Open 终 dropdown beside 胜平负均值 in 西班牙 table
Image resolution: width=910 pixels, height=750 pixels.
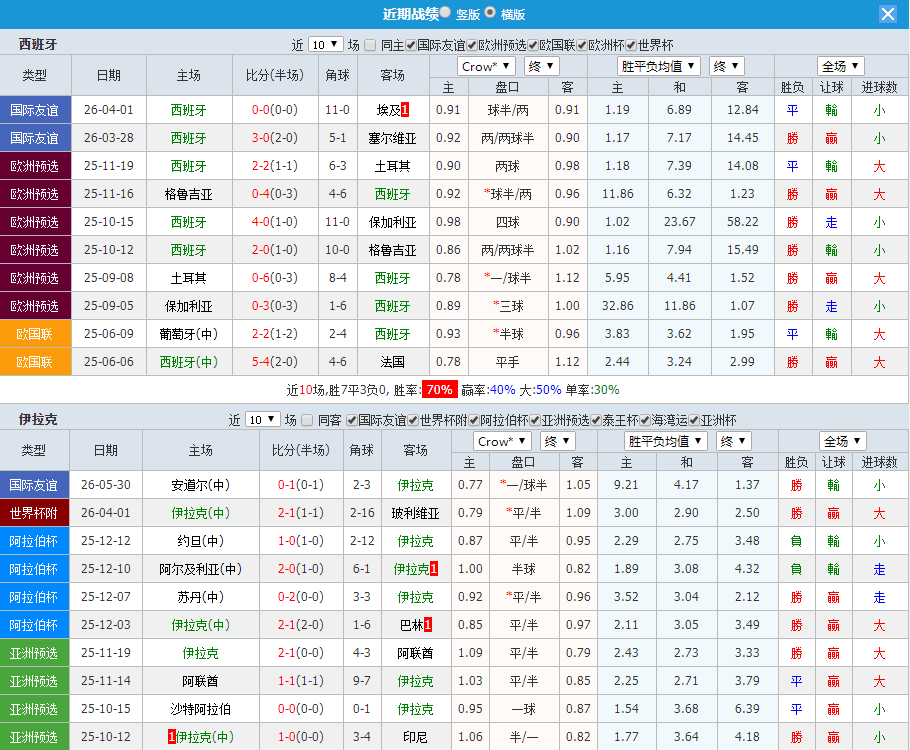tap(727, 66)
